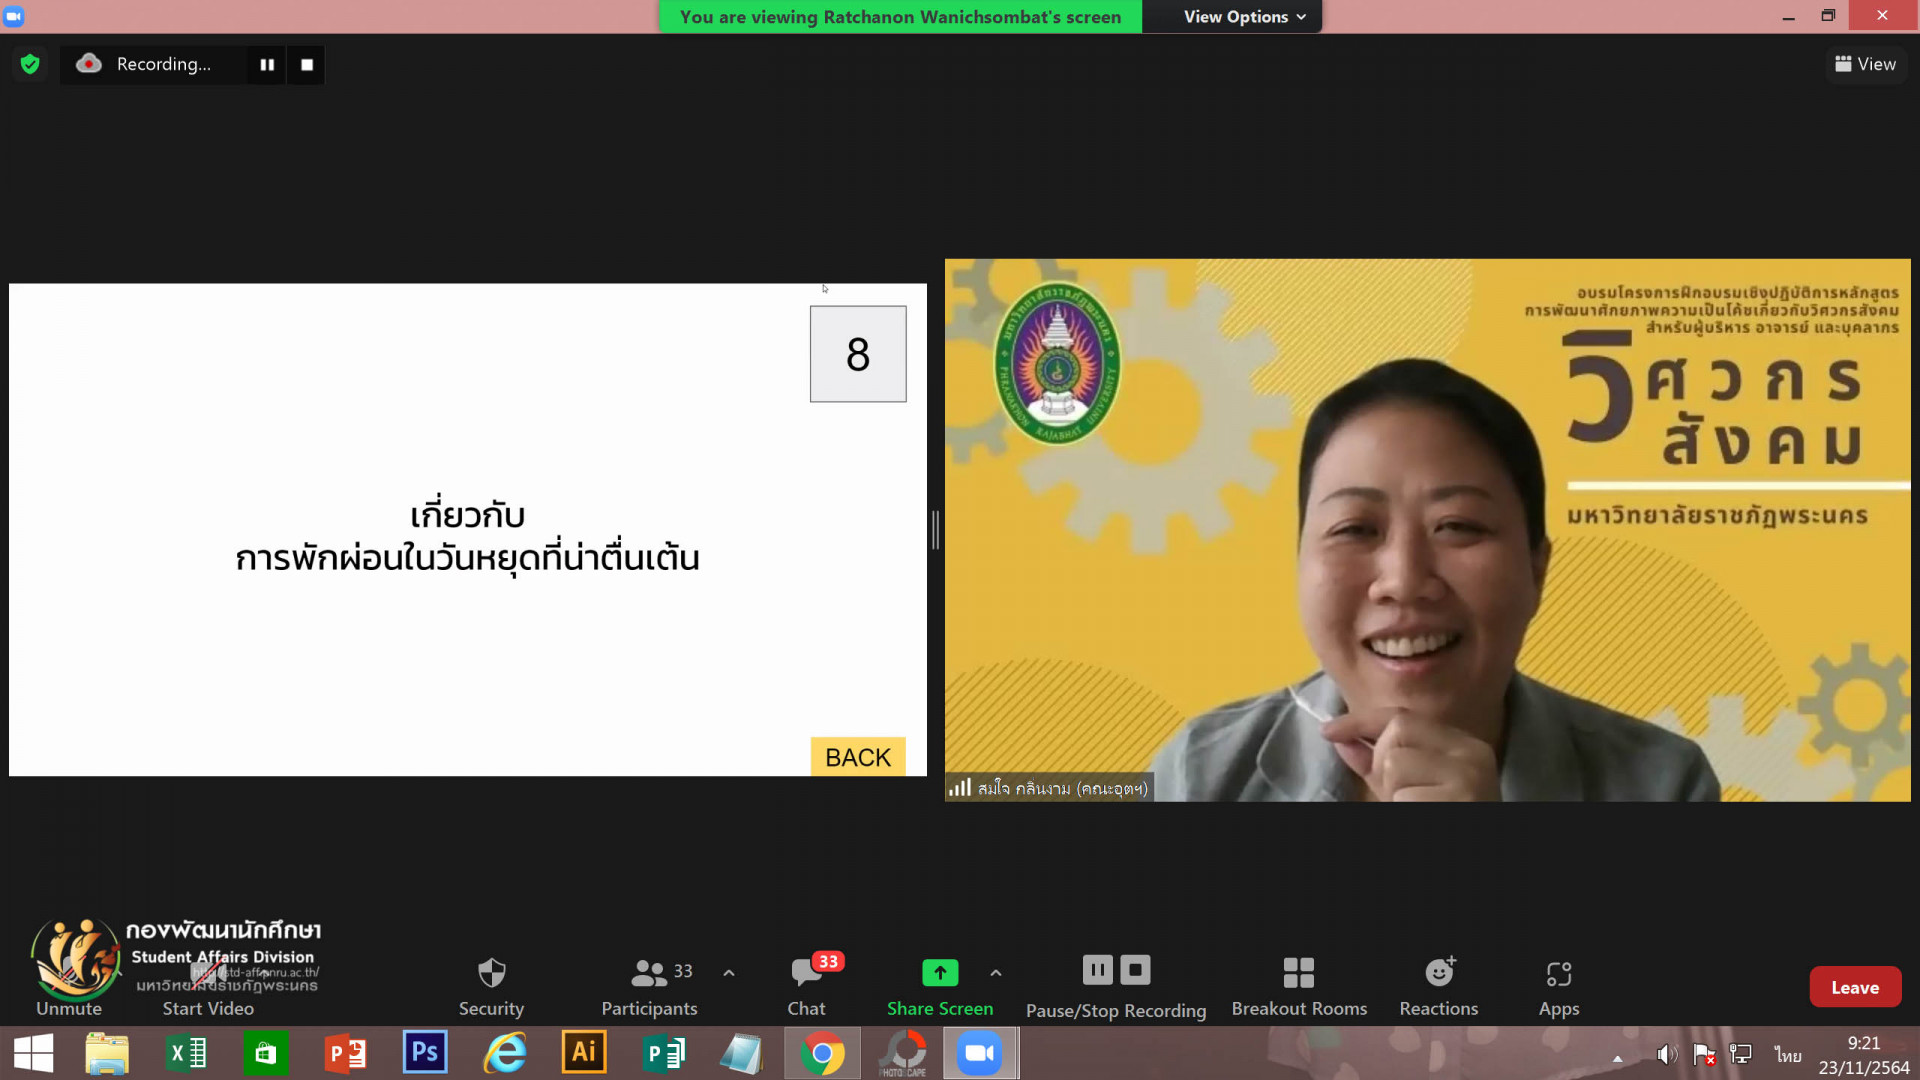Open the Security shield icon
Screen dimensions: 1920x1080
click(x=491, y=973)
